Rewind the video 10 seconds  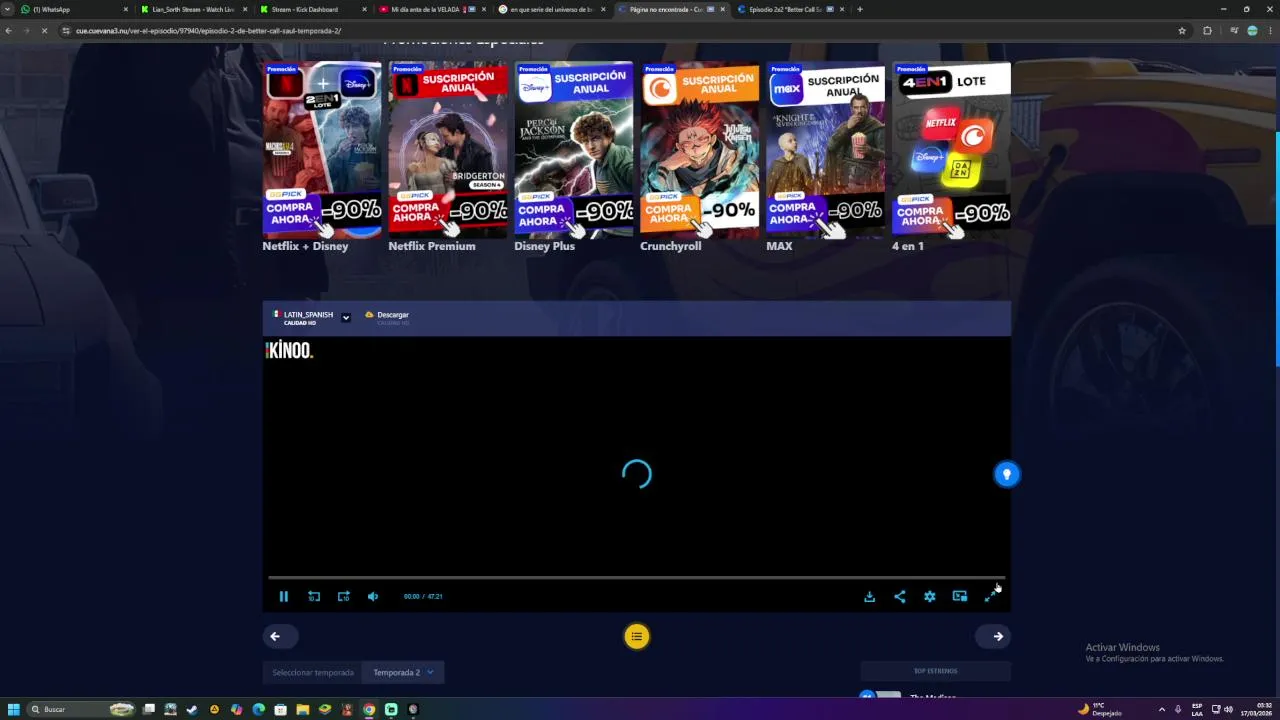click(314, 596)
